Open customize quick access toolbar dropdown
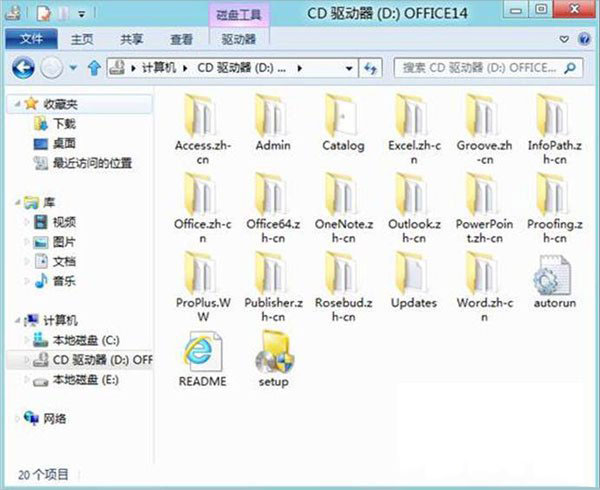The height and width of the screenshot is (490, 600). click(82, 14)
